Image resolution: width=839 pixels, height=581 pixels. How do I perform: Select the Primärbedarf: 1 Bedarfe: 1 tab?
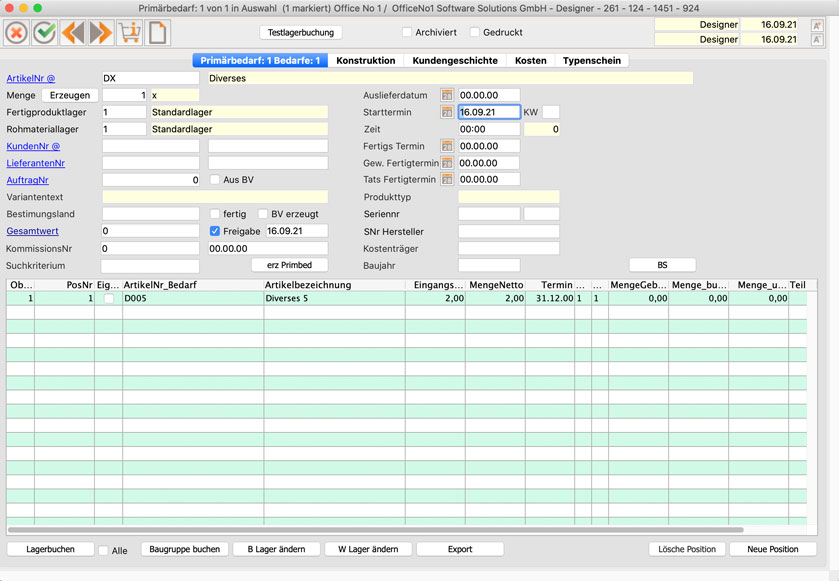tap(260, 60)
